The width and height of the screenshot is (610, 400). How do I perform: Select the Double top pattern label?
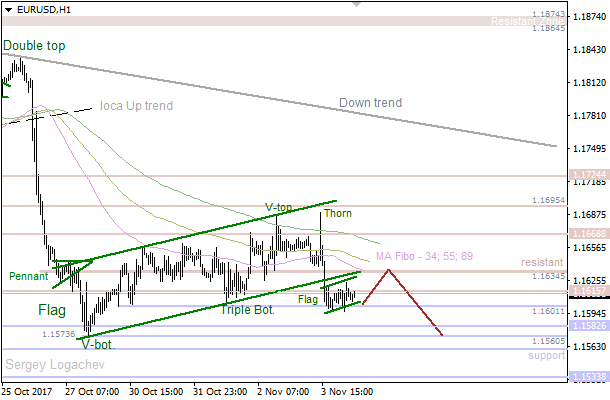pos(36,46)
